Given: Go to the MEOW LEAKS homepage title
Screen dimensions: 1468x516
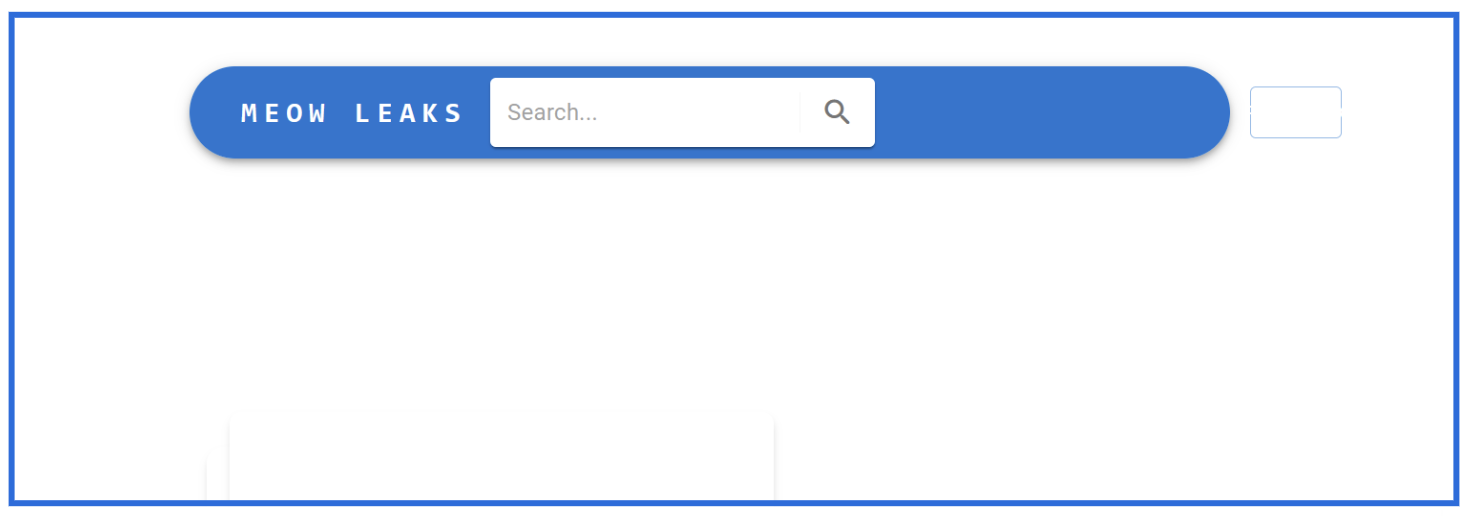Looking at the screenshot, I should click(352, 113).
